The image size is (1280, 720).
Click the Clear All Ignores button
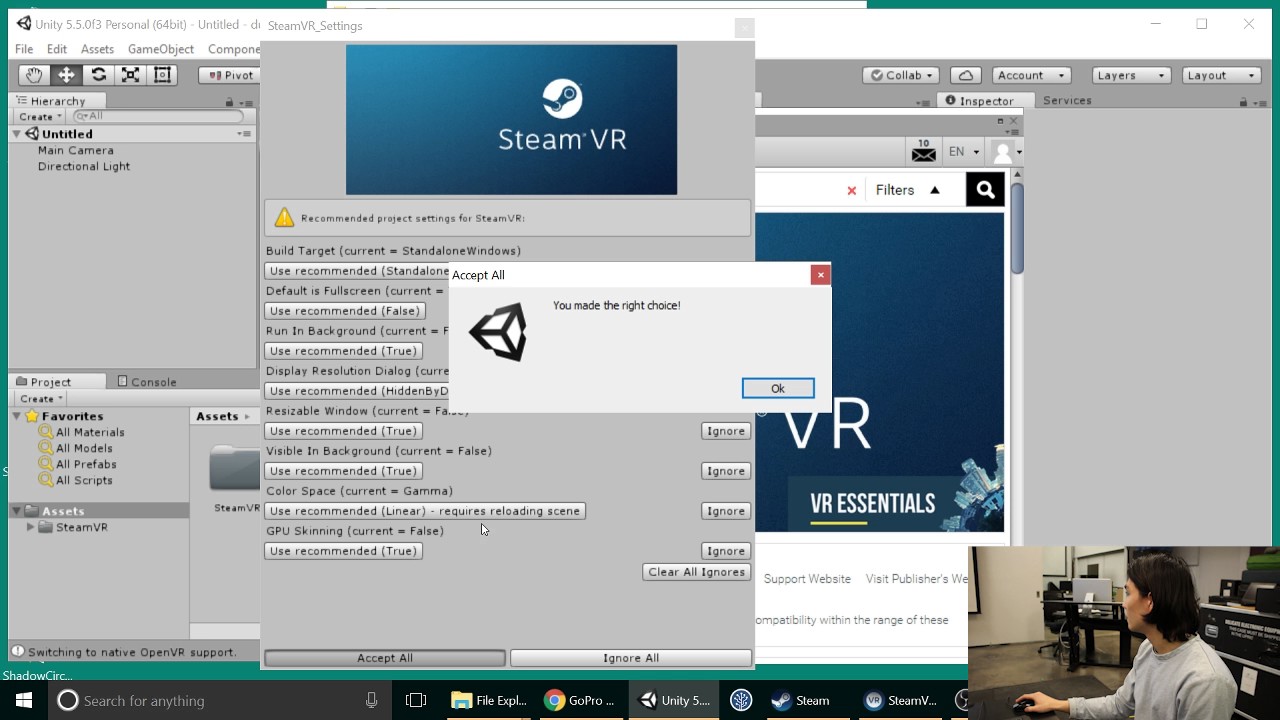pos(697,572)
